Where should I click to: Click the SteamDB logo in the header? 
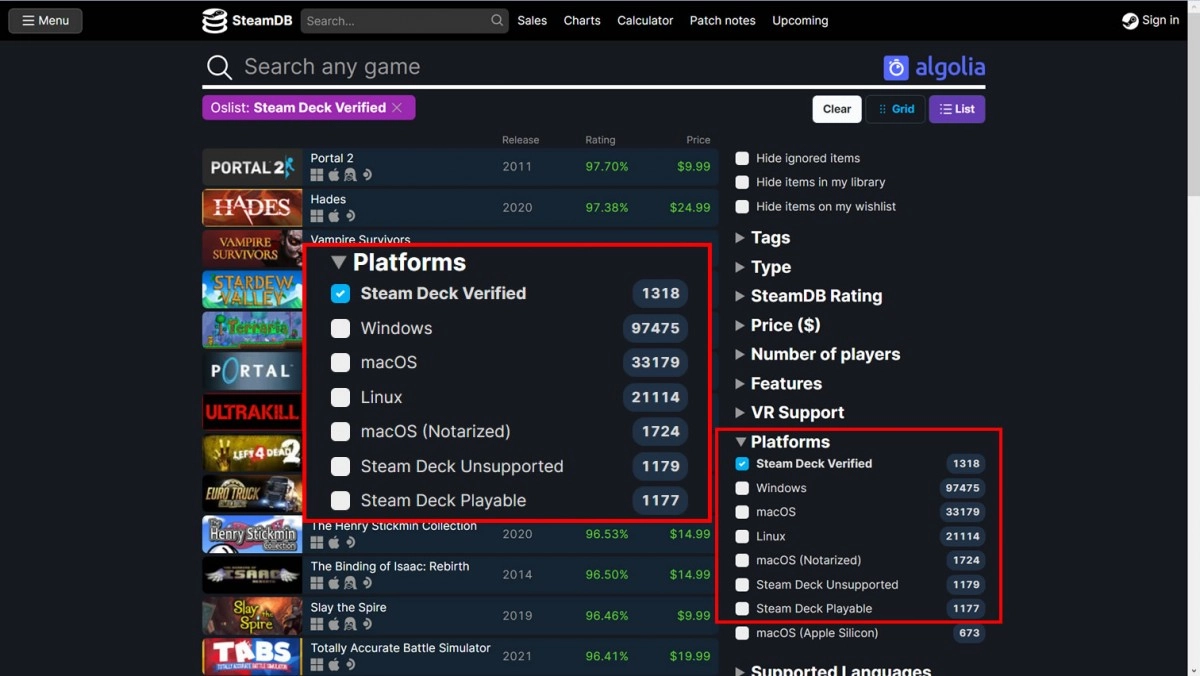pos(247,20)
